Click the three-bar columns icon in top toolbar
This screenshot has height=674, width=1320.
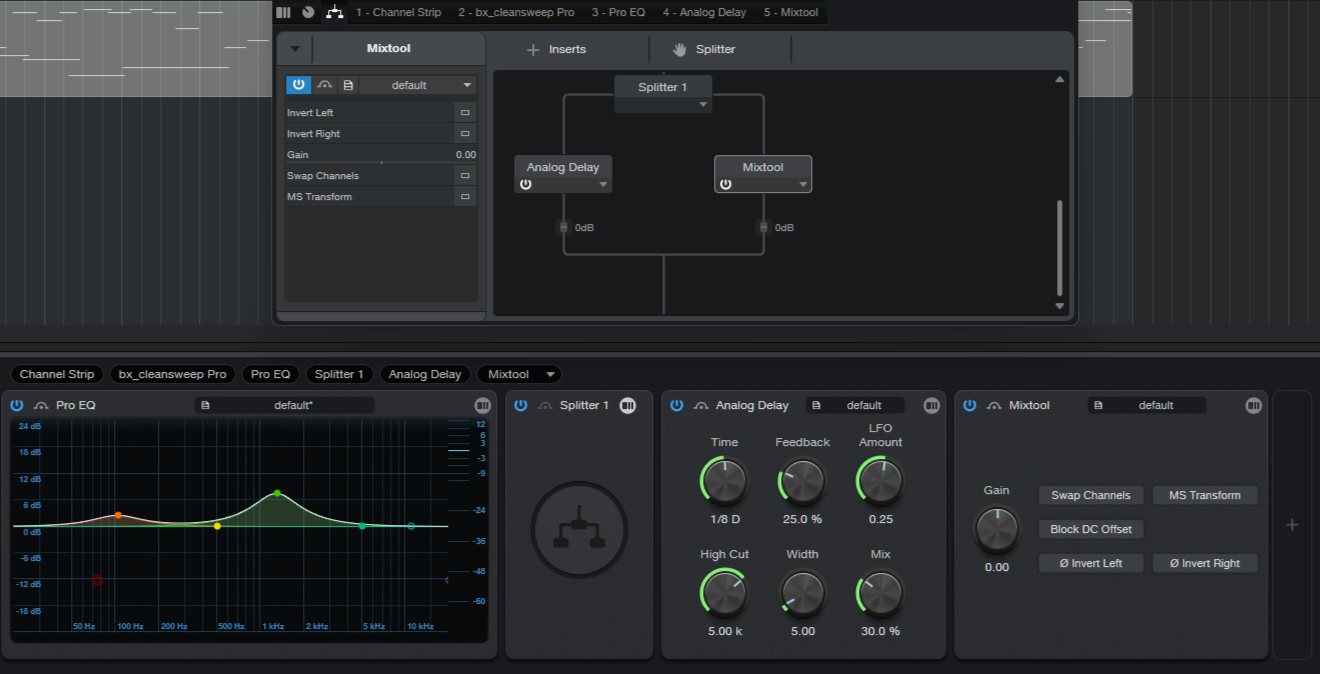283,12
